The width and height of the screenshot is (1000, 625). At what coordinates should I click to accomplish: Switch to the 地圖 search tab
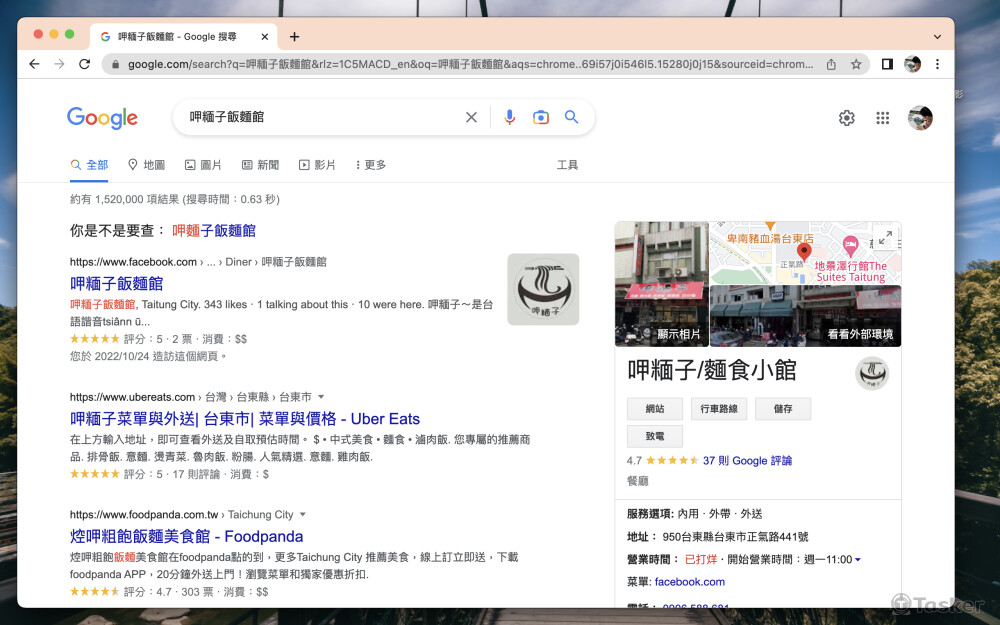[146, 164]
